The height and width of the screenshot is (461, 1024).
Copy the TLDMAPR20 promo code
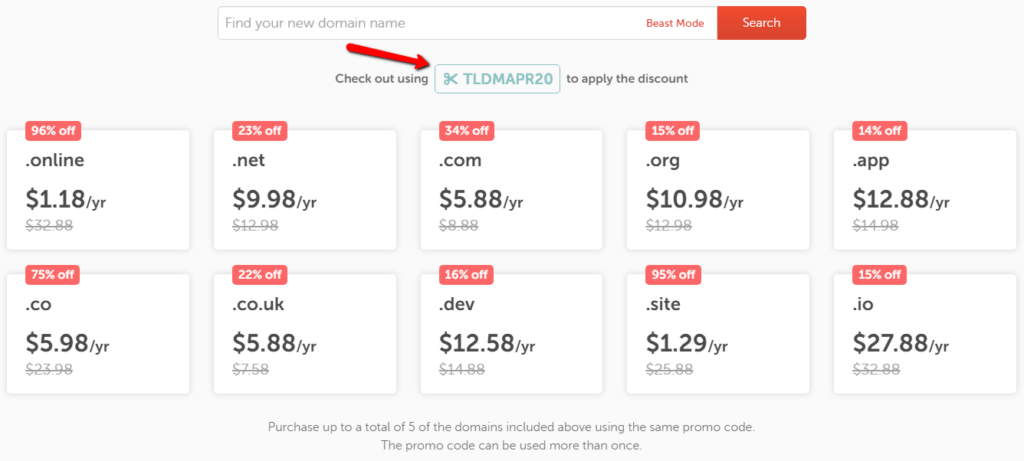[507, 79]
